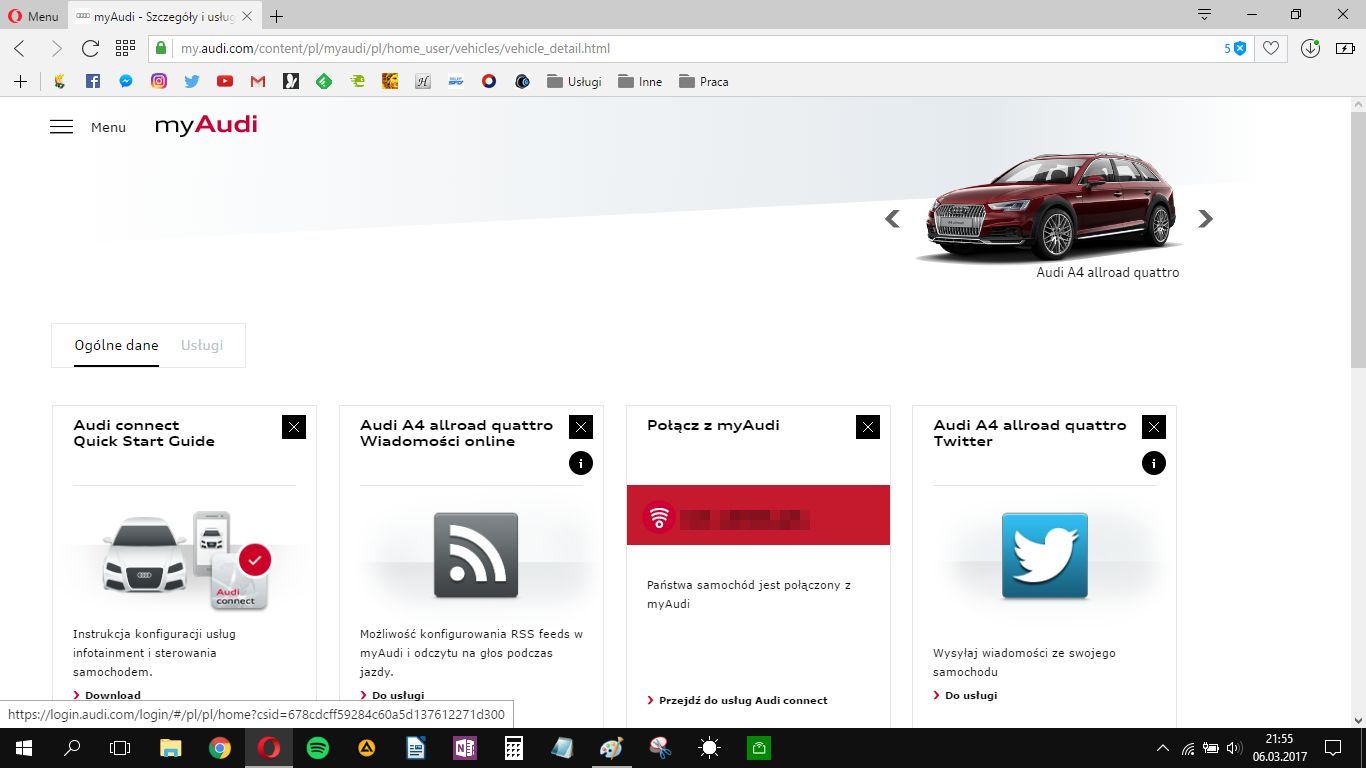Close the Twitter card

[1154, 427]
